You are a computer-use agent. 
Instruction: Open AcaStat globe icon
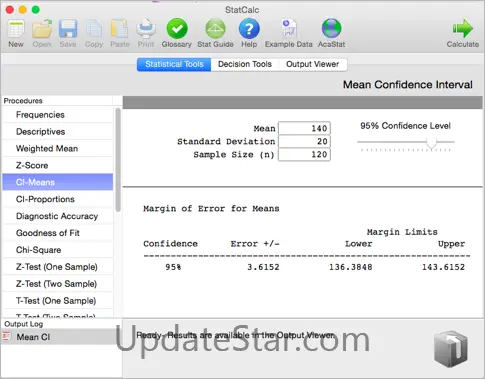(x=331, y=29)
